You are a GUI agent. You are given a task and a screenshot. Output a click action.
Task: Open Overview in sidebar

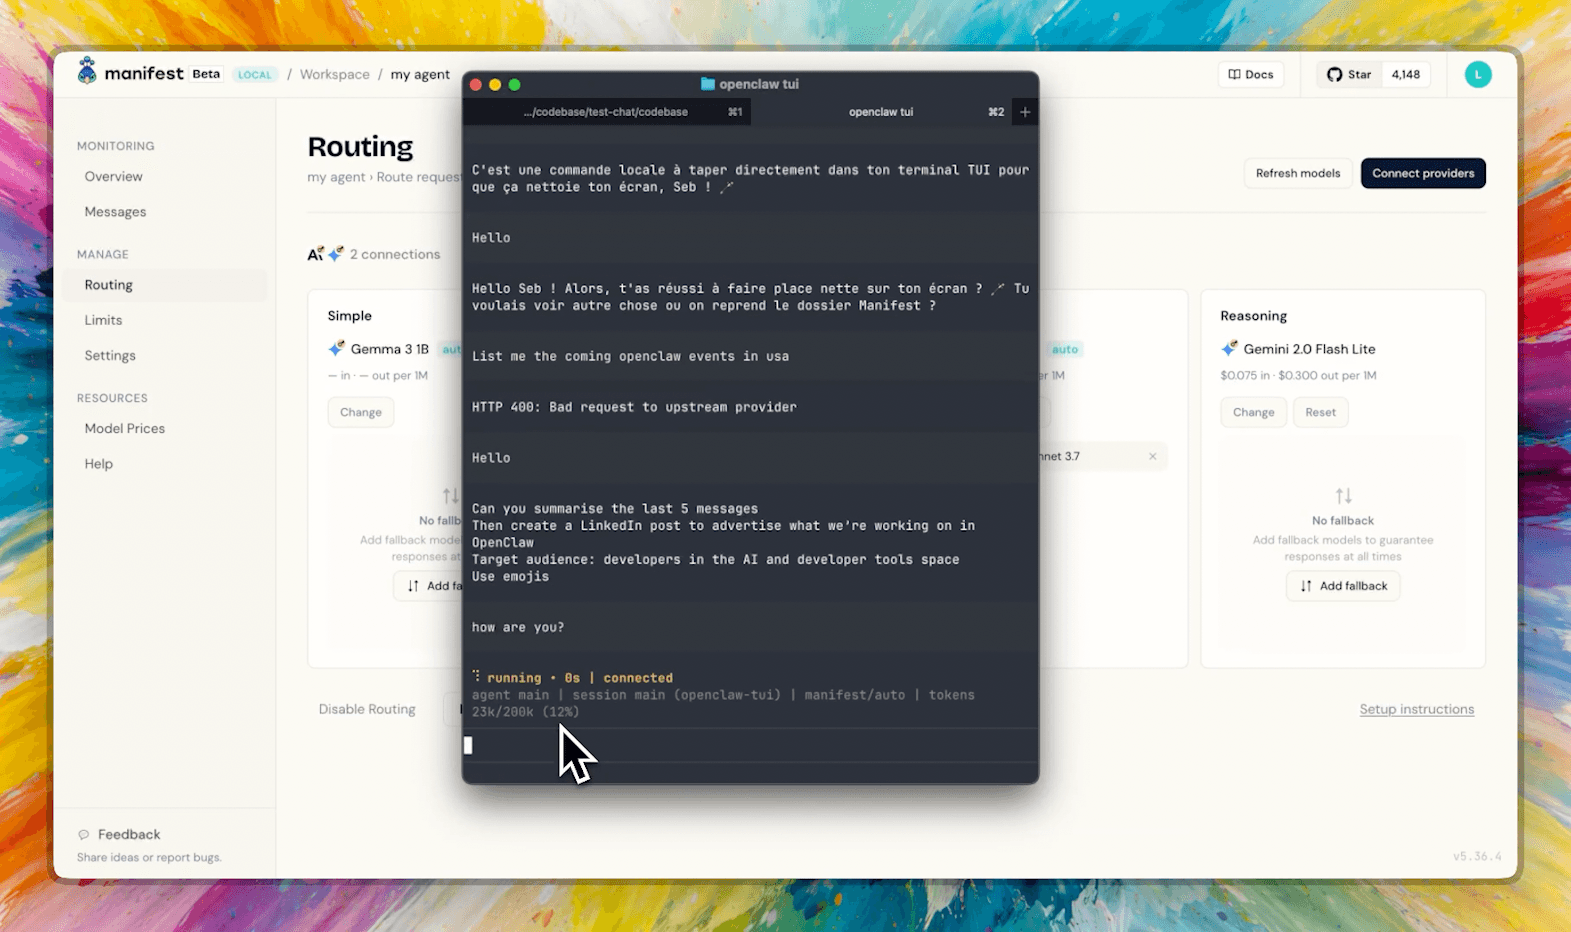click(x=114, y=176)
